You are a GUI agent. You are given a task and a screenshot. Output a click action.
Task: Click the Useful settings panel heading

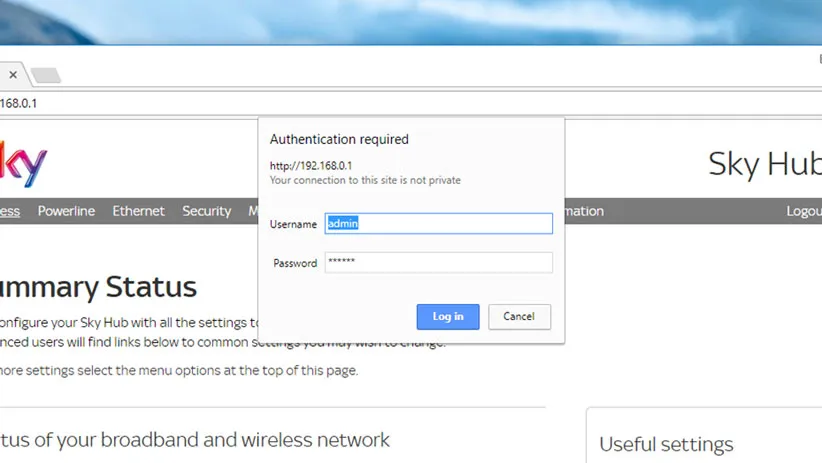666,444
